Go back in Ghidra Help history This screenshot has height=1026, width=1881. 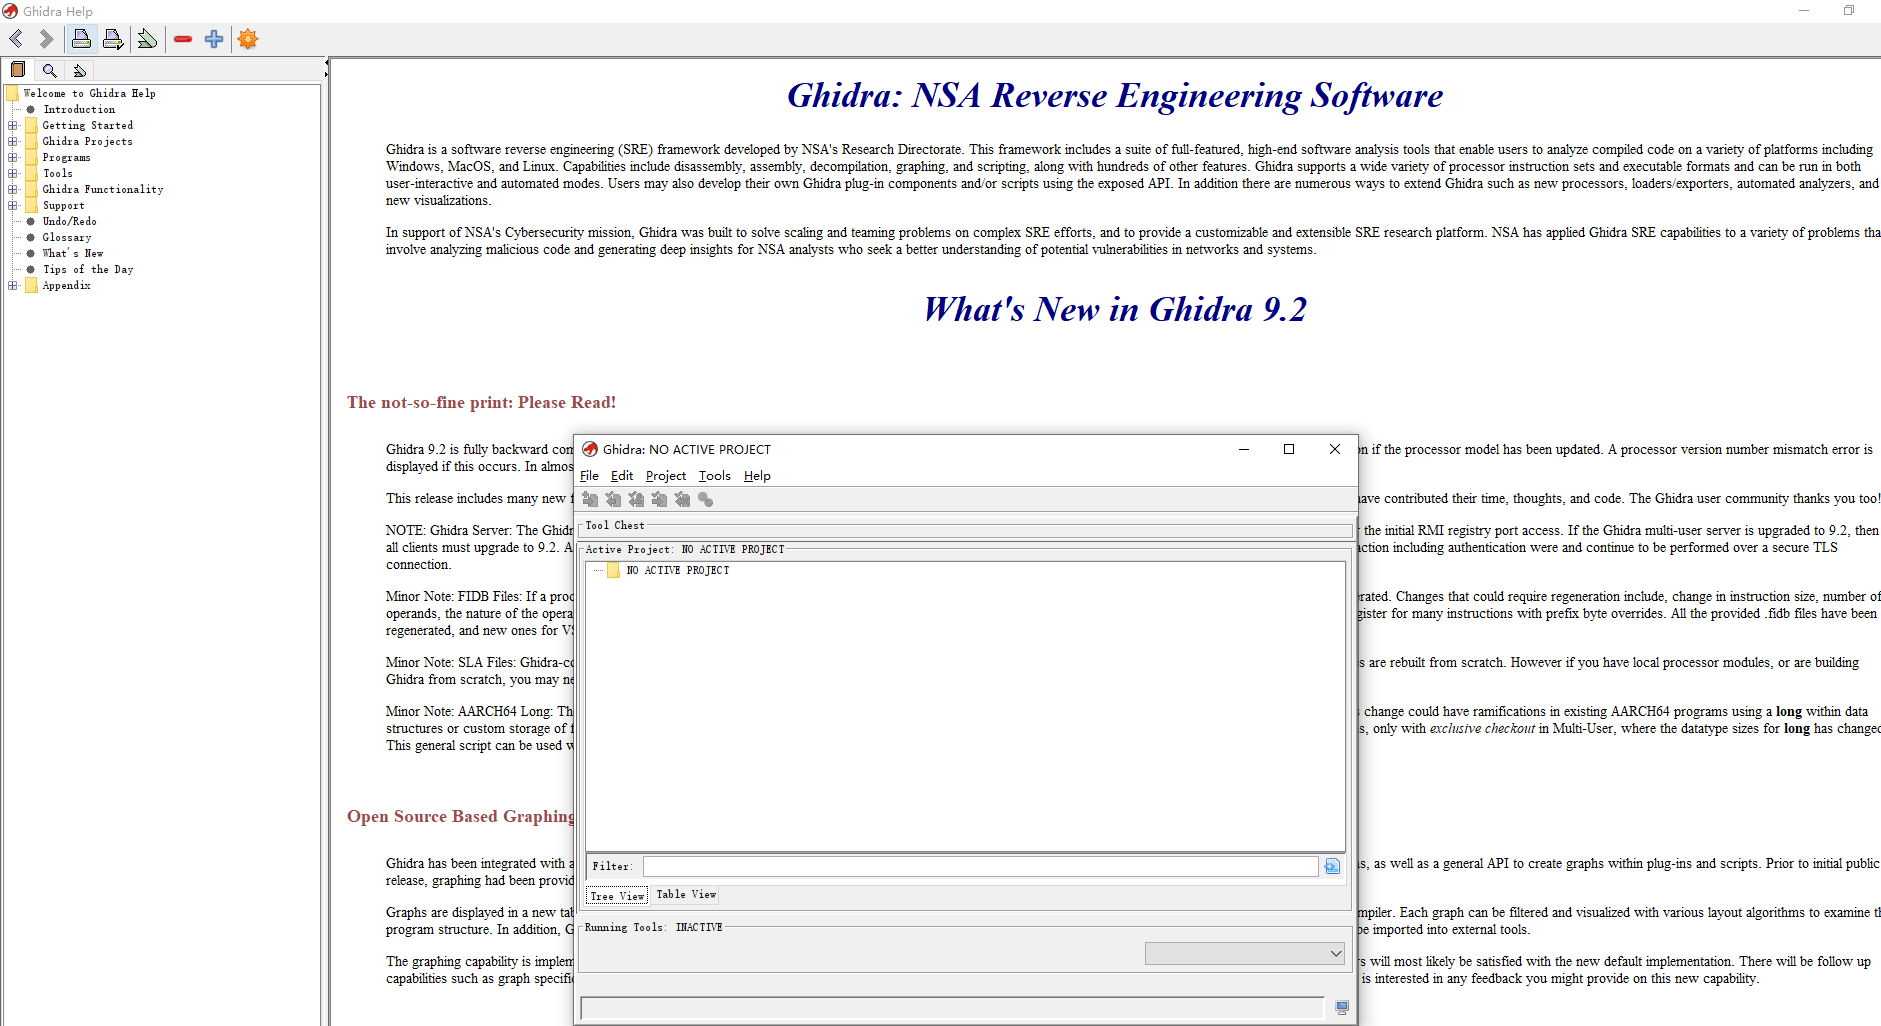pos(16,39)
